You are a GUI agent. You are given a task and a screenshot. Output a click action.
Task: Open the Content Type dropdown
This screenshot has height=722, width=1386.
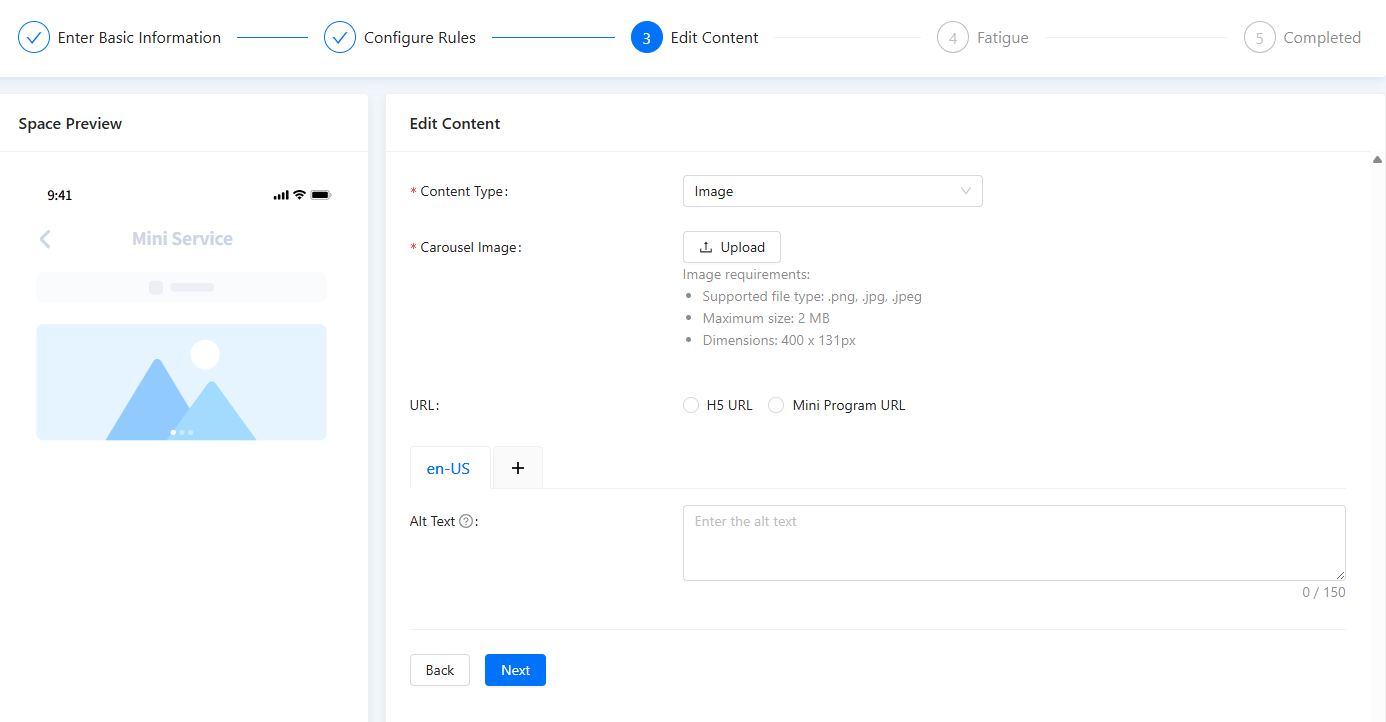coord(832,191)
